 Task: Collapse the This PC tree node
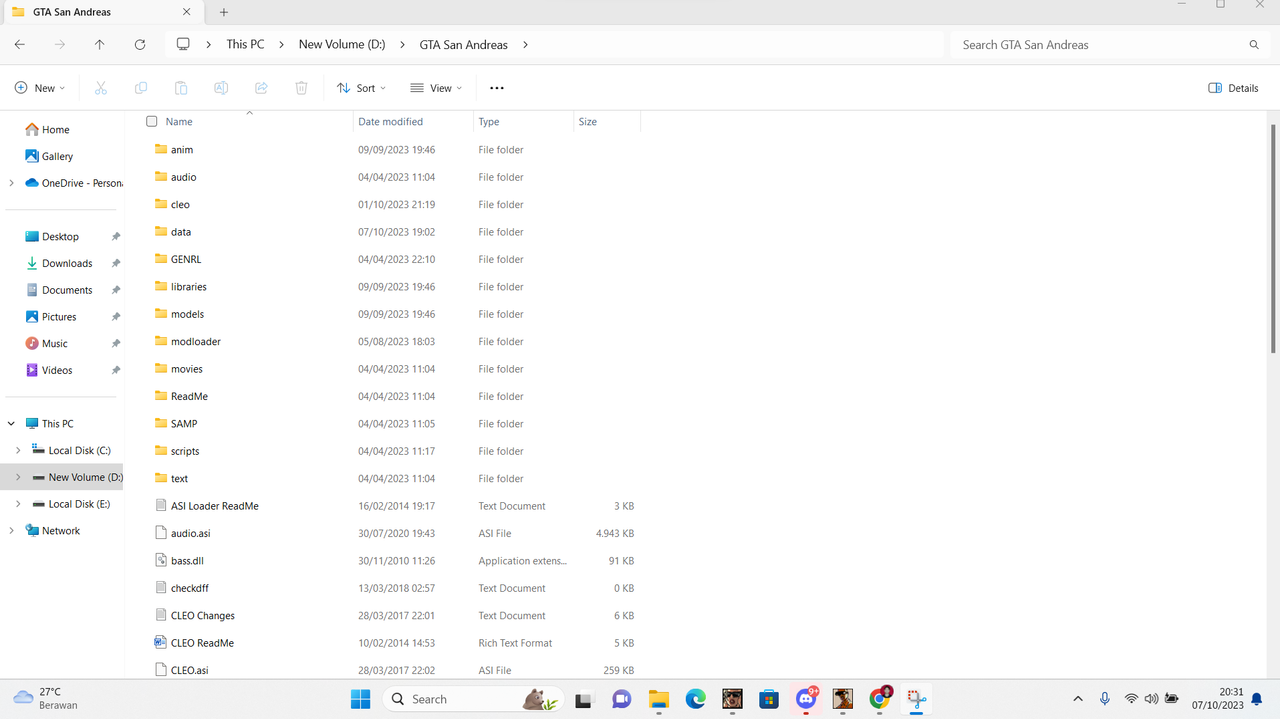pos(11,424)
